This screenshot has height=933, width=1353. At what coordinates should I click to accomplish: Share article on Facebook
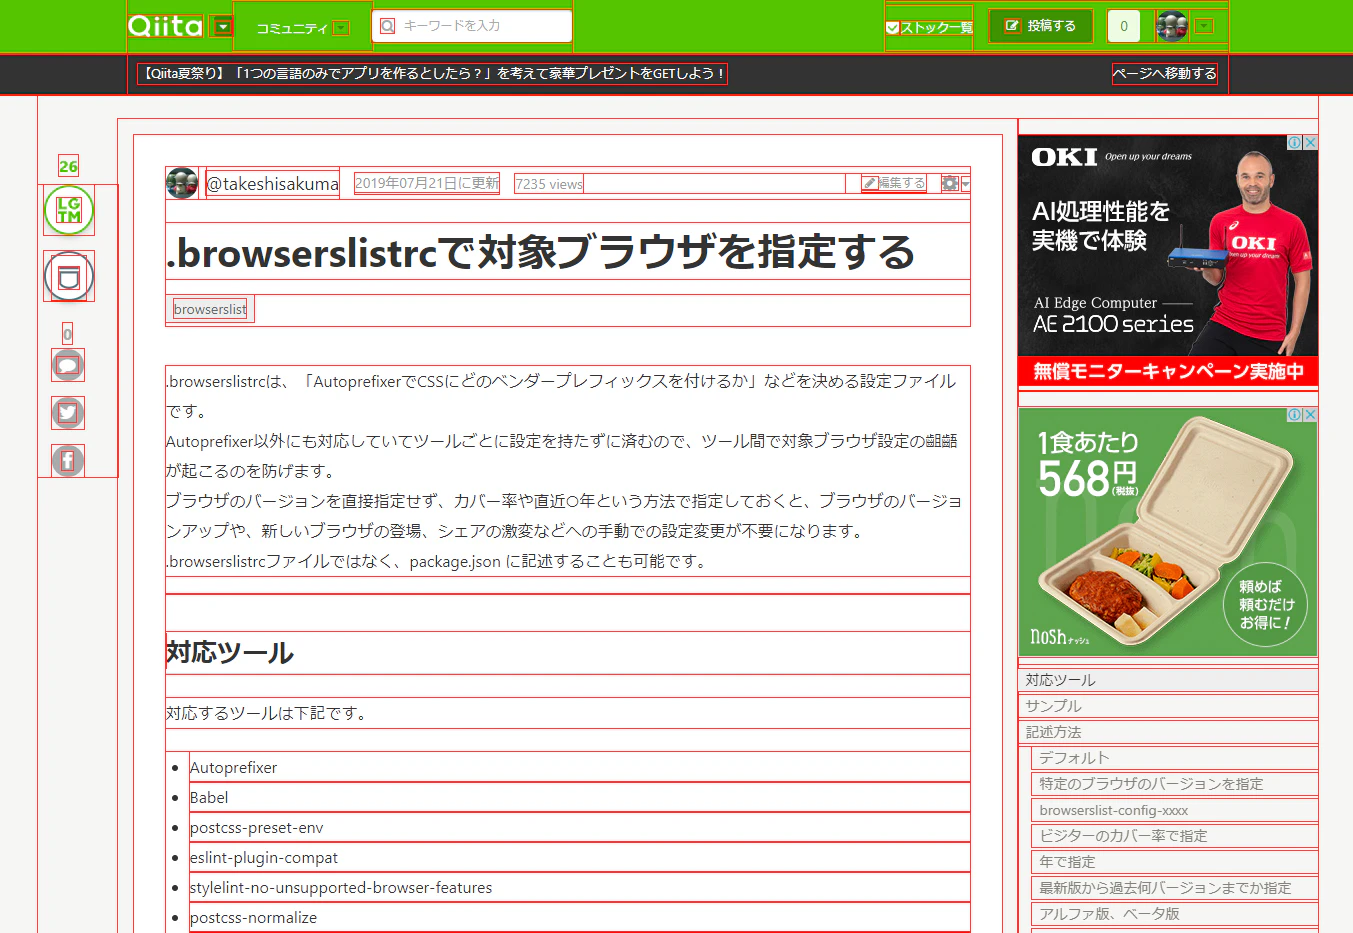(x=68, y=461)
